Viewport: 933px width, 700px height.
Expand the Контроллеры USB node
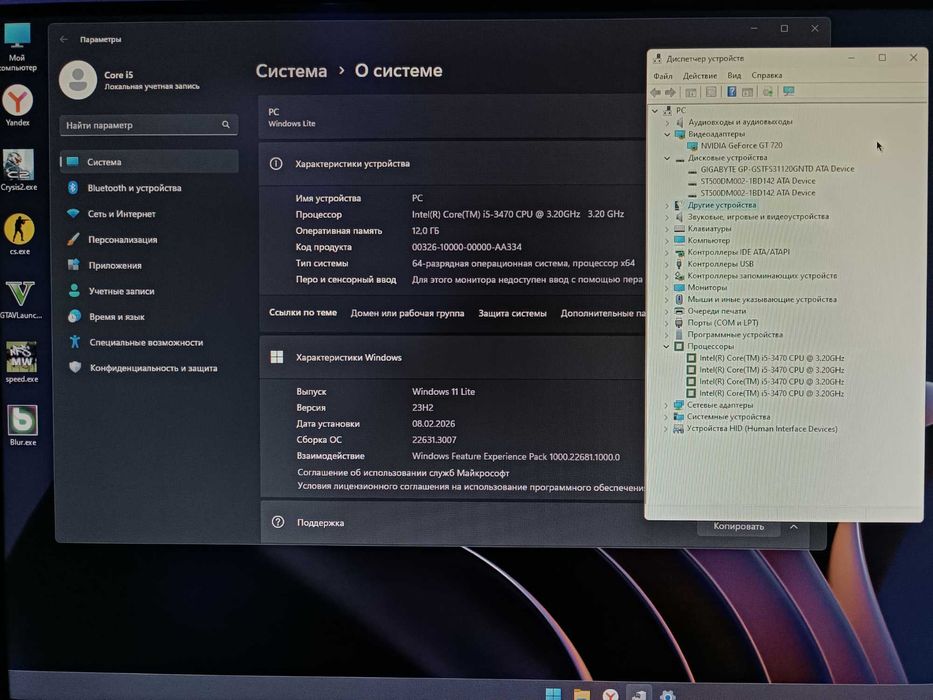[667, 264]
